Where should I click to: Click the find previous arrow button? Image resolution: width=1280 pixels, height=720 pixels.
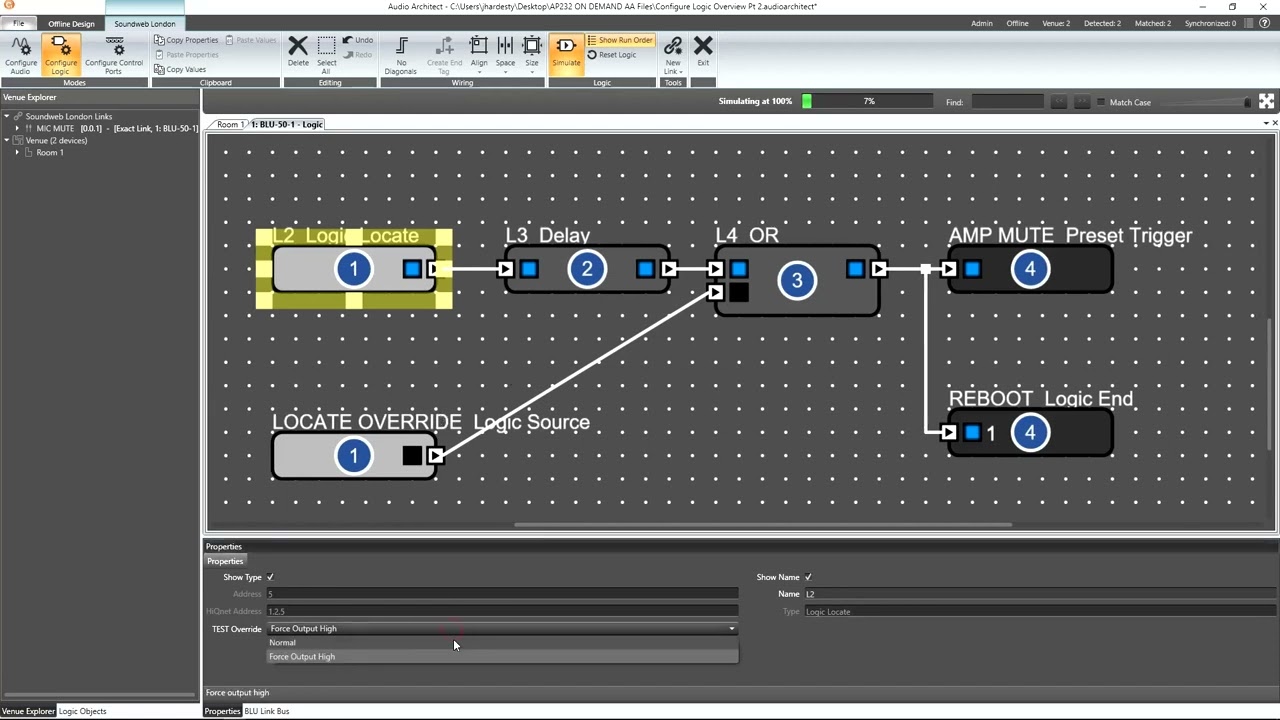1058,102
